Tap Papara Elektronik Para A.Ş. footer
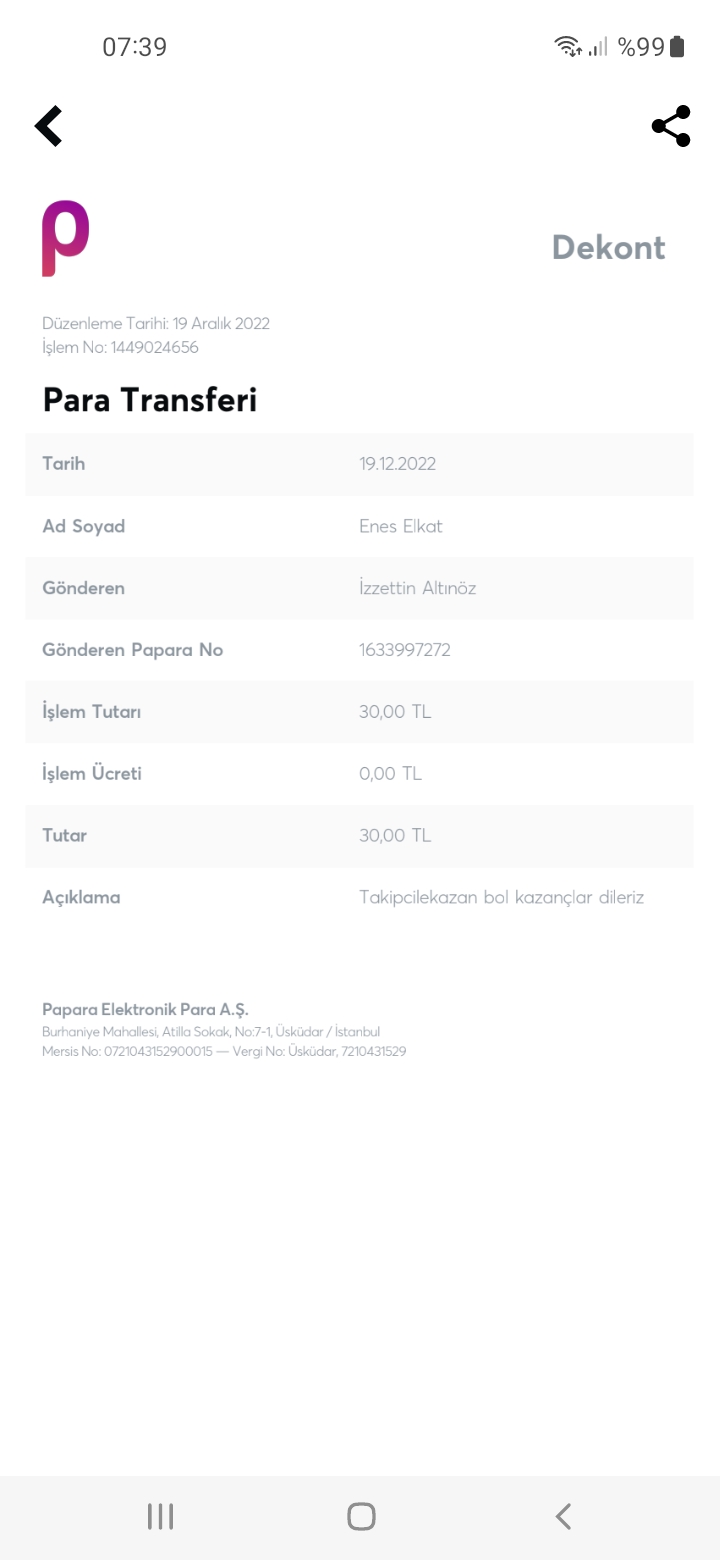This screenshot has width=720, height=1560. click(145, 1009)
